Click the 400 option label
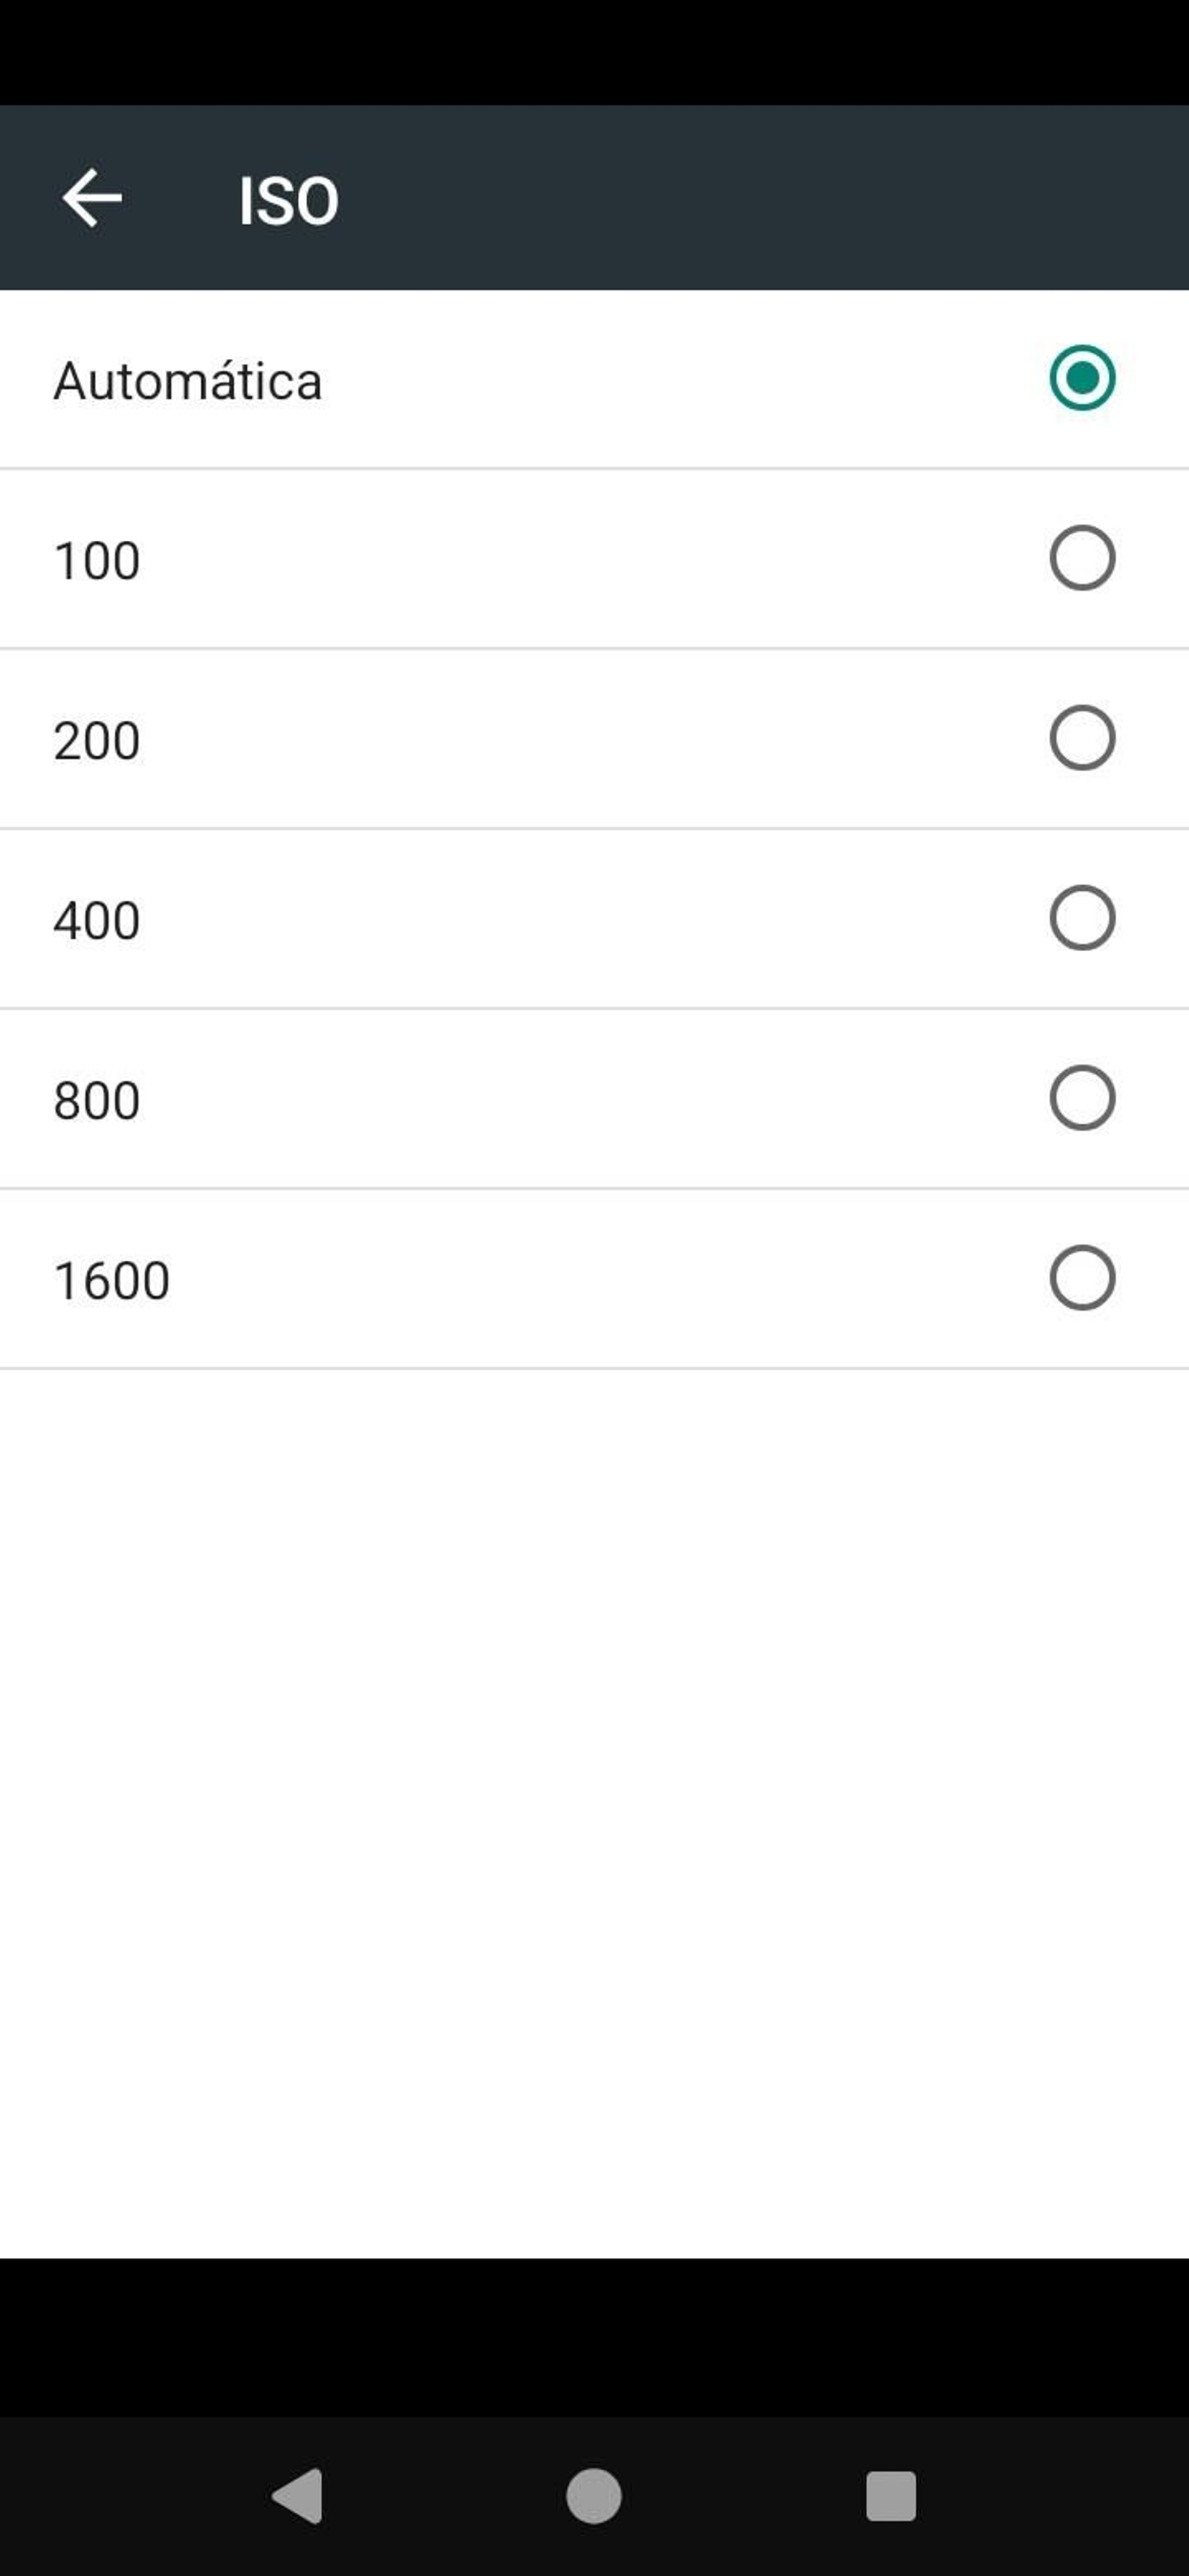 [97, 920]
